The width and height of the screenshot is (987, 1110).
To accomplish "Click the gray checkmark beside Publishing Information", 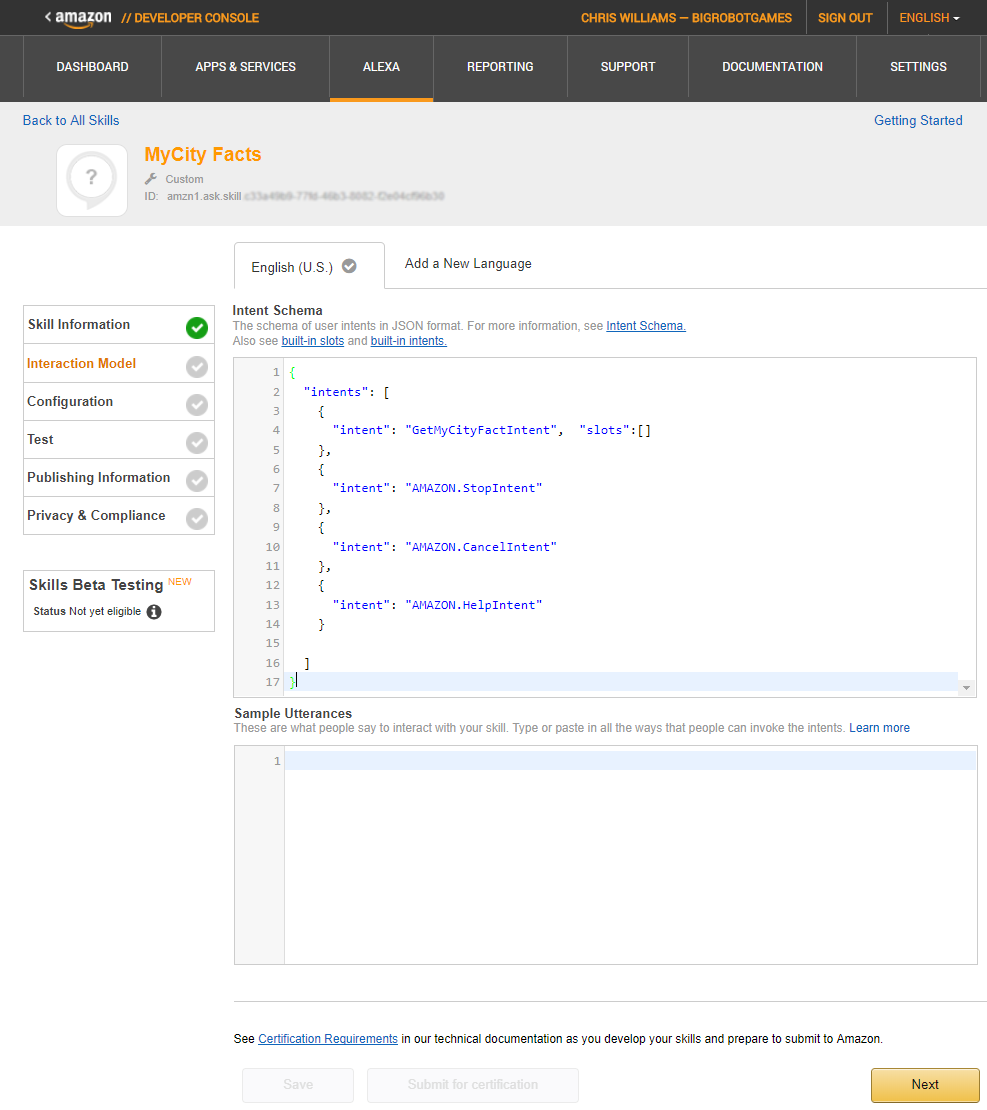I will click(x=197, y=480).
